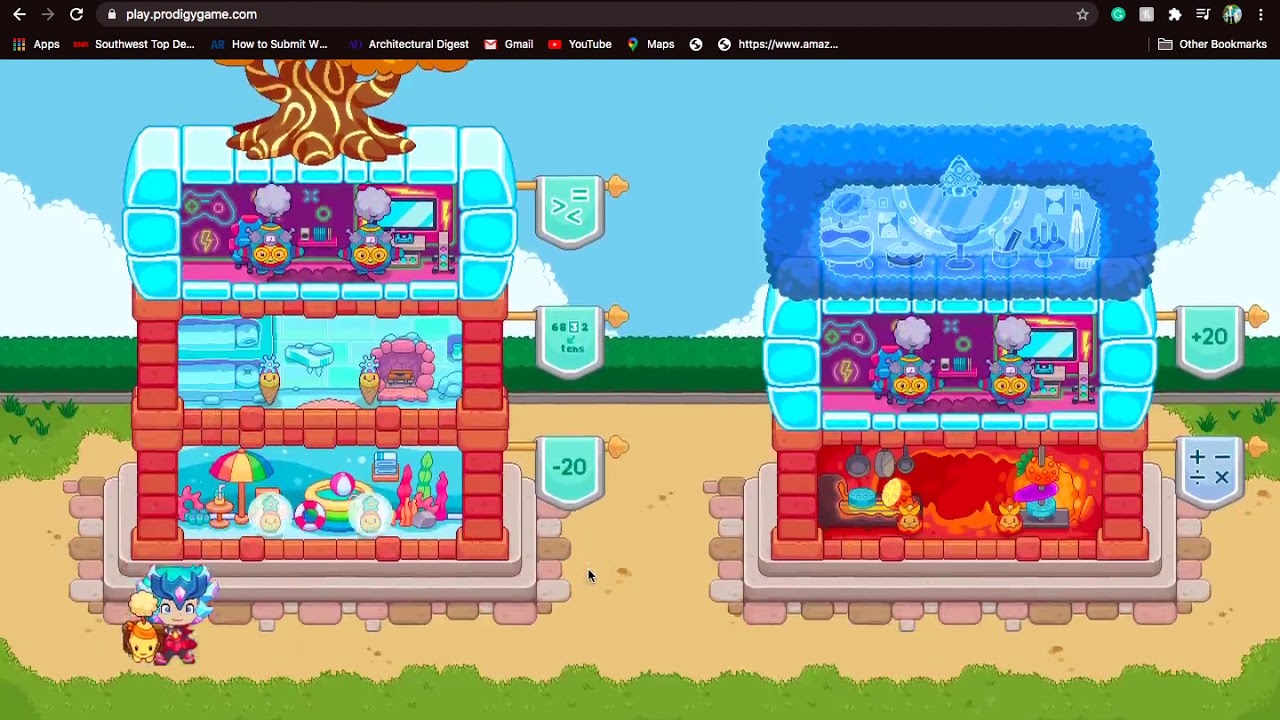Select the place value tens banner
Viewport: 1280px width, 720px height.
(x=570, y=341)
